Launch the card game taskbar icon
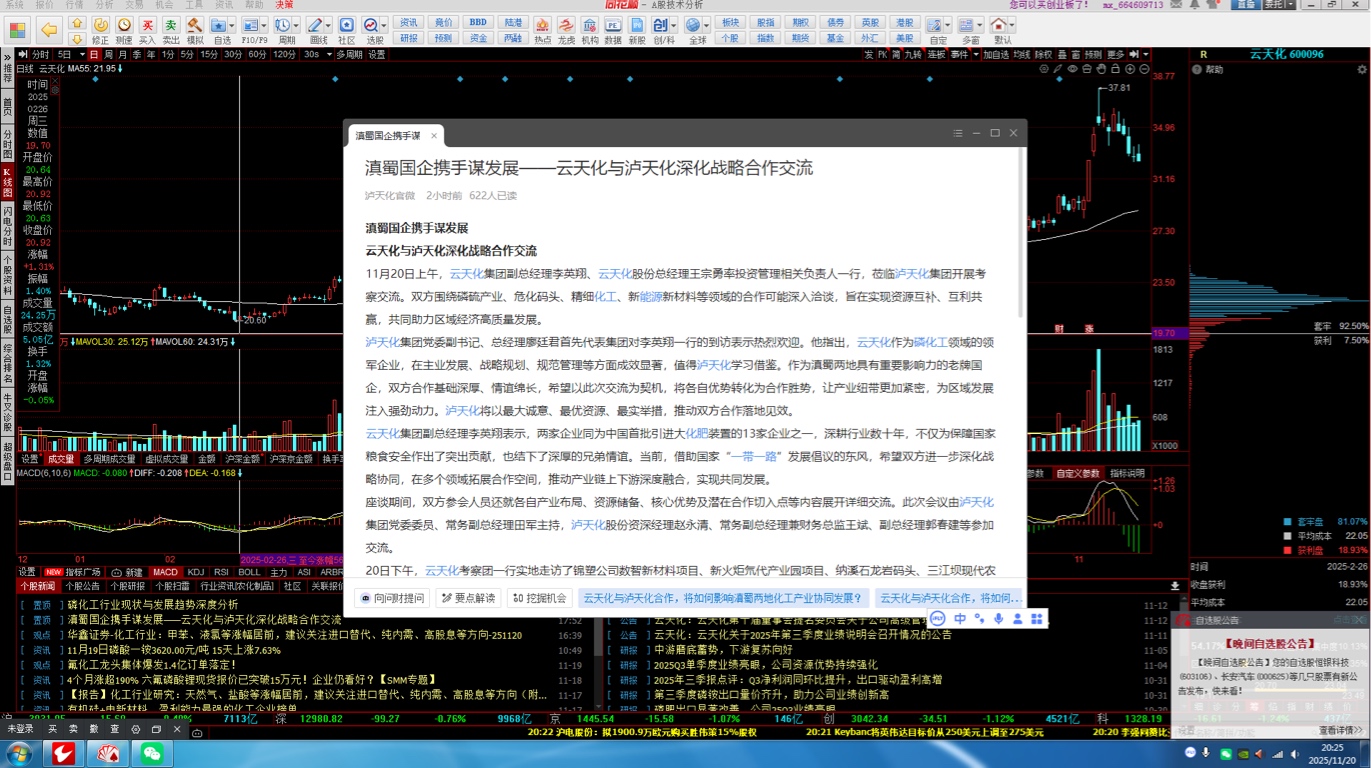This screenshot has width=1371, height=768. pos(108,753)
